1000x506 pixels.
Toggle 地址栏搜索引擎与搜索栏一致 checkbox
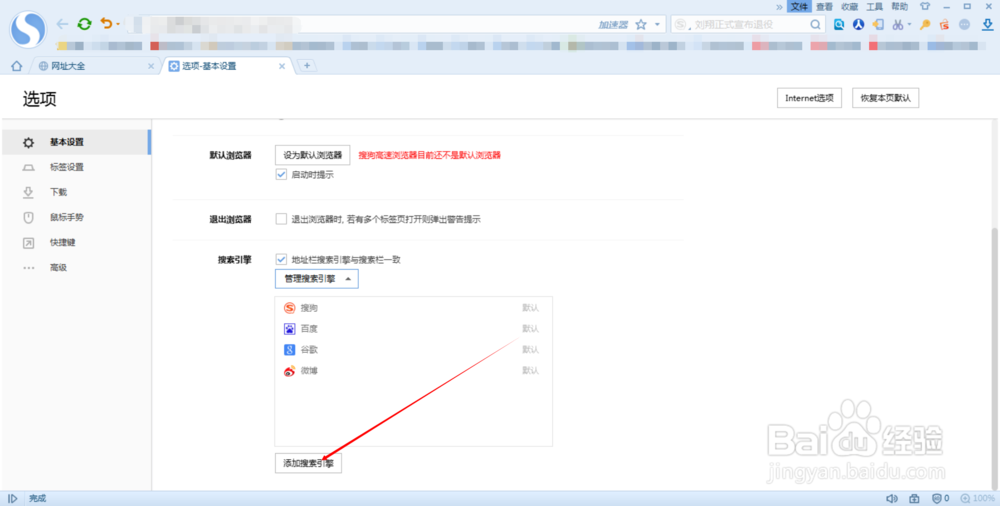click(281, 259)
